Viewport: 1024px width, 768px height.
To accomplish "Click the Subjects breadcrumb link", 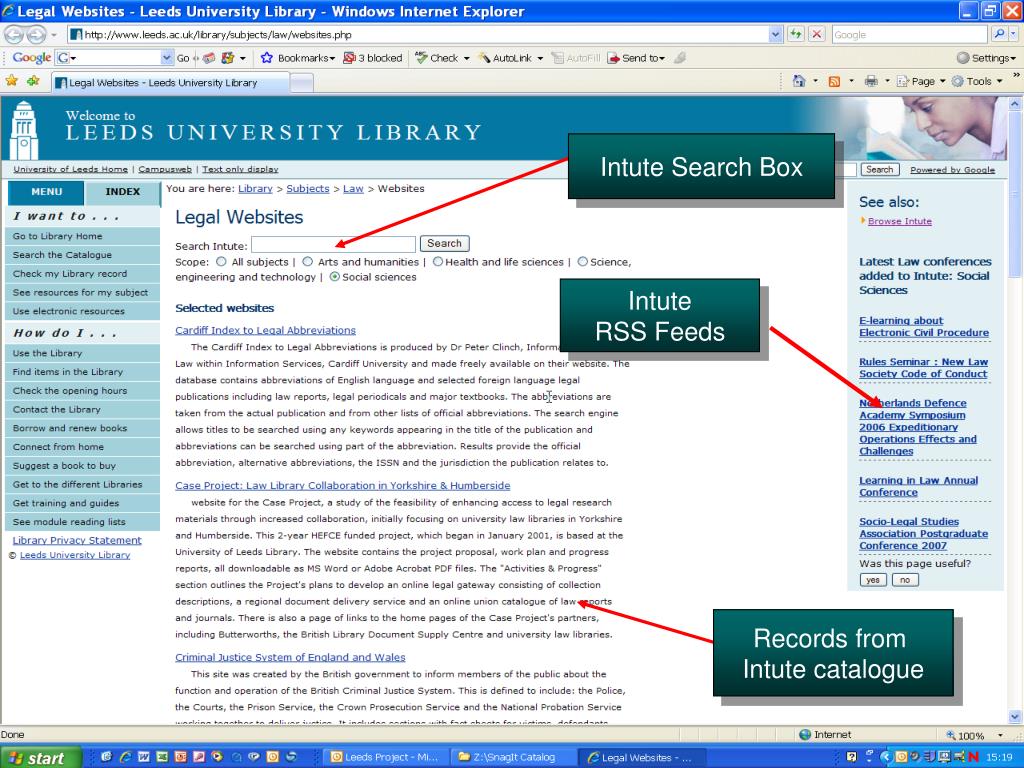I will point(308,189).
